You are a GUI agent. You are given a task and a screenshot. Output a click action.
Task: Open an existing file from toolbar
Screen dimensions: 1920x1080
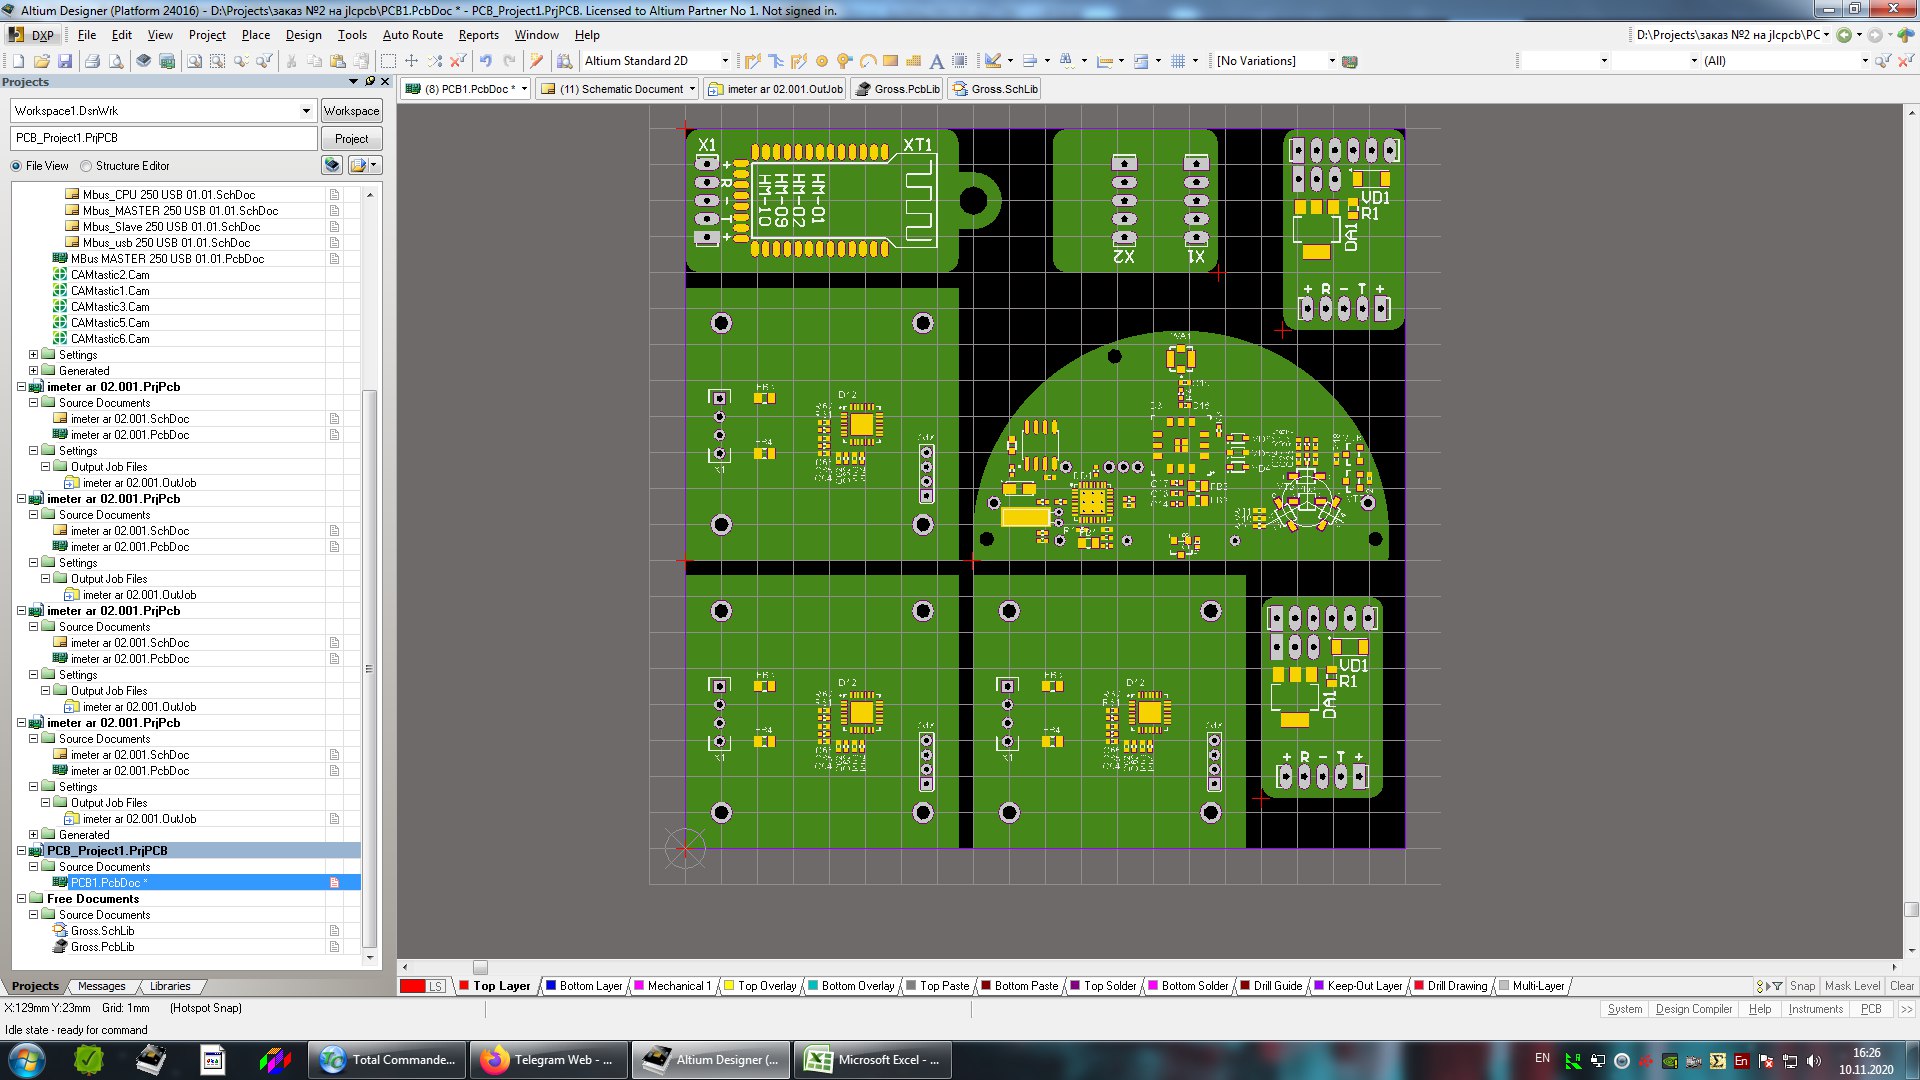(x=42, y=61)
